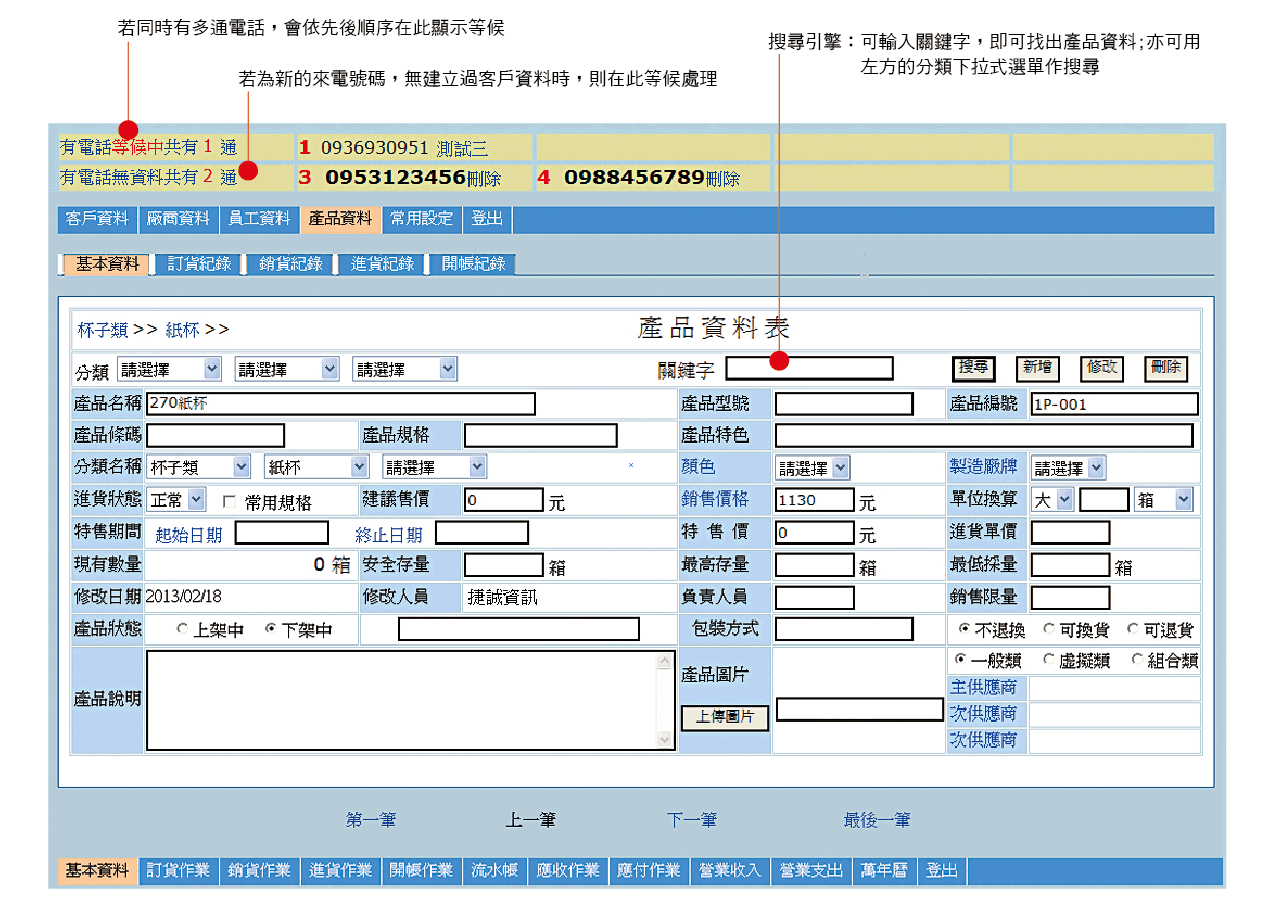Go to 上一筆 record
The height and width of the screenshot is (900, 1280).
click(531, 820)
